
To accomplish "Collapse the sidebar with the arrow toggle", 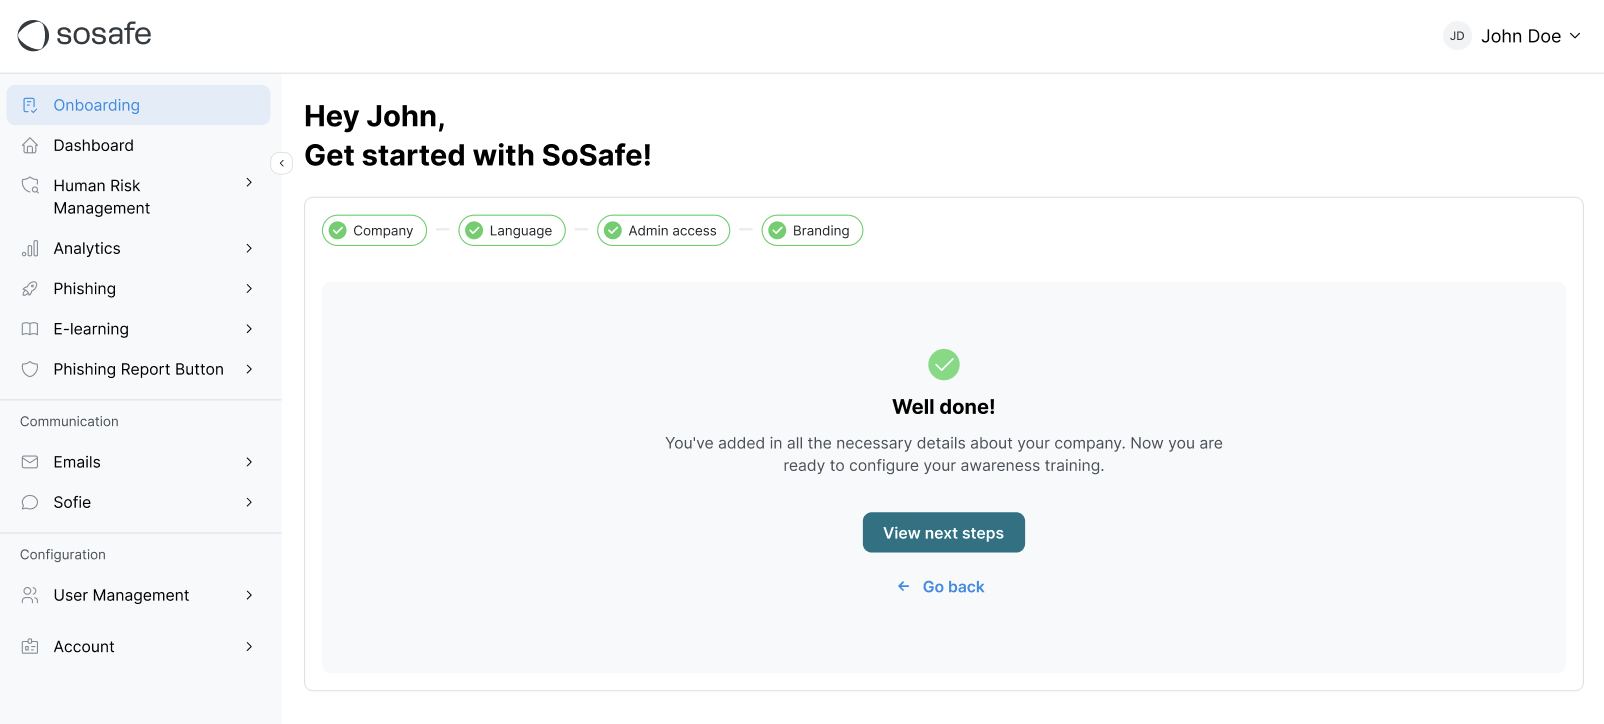I will pyautogui.click(x=282, y=163).
